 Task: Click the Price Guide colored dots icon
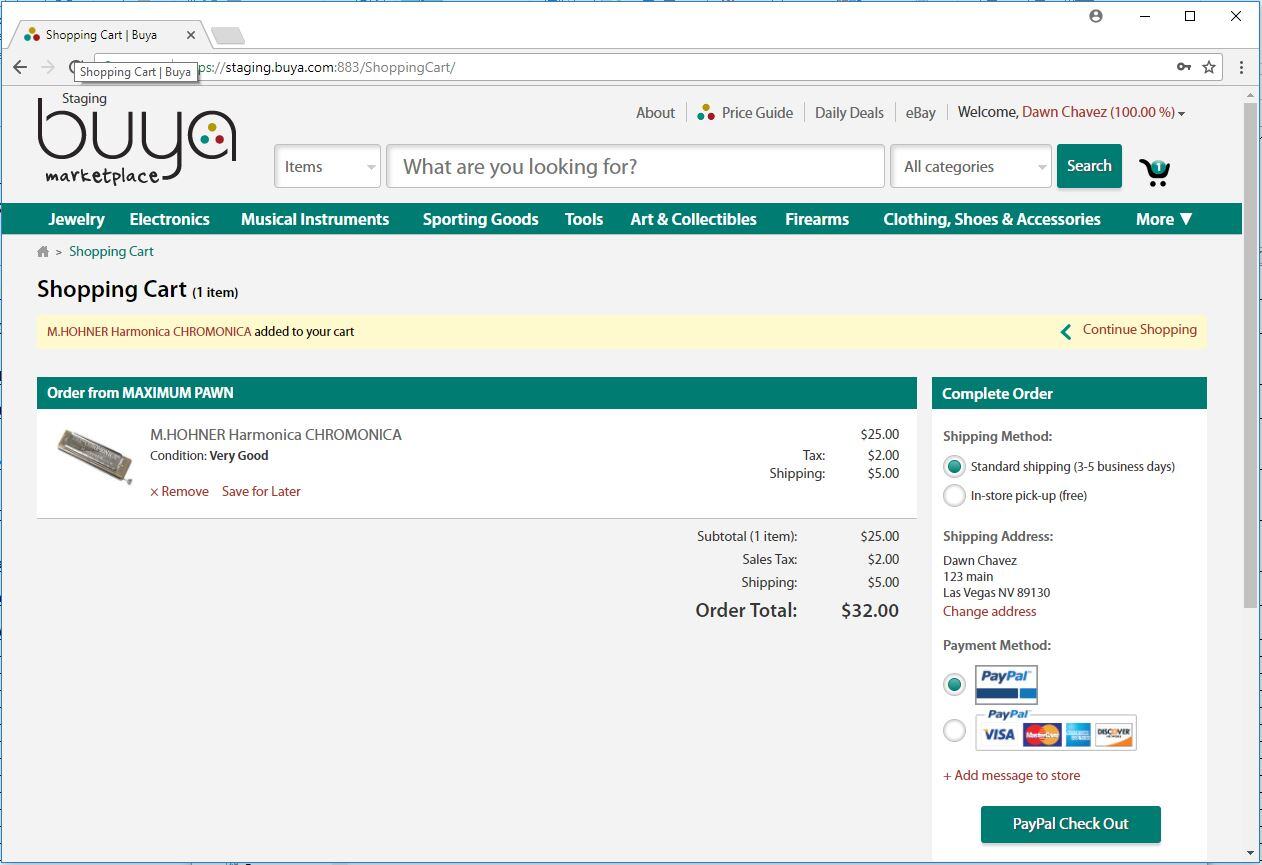(x=706, y=112)
